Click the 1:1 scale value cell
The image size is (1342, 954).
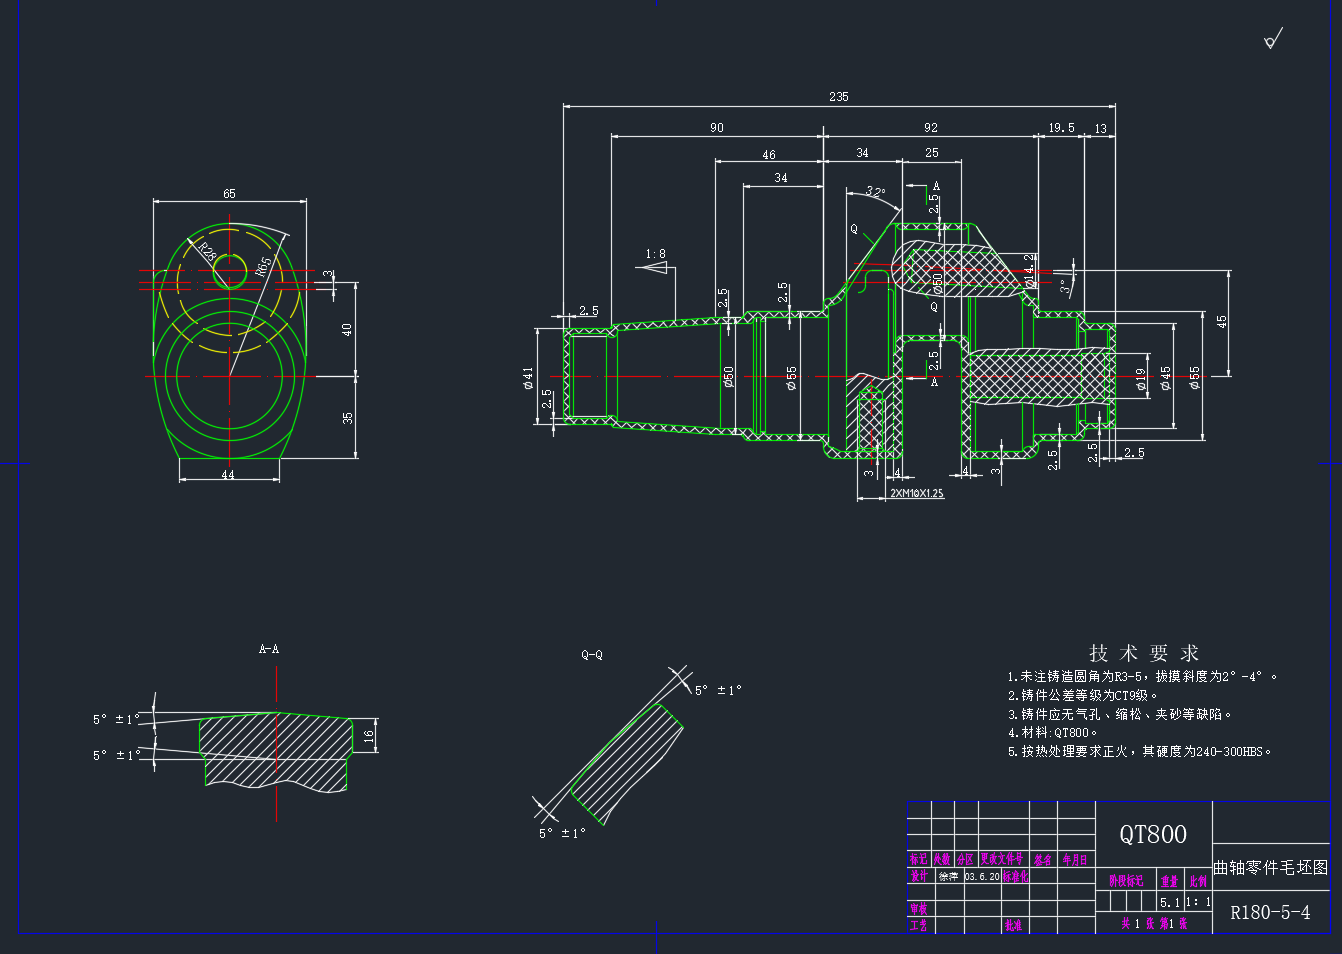1198,902
